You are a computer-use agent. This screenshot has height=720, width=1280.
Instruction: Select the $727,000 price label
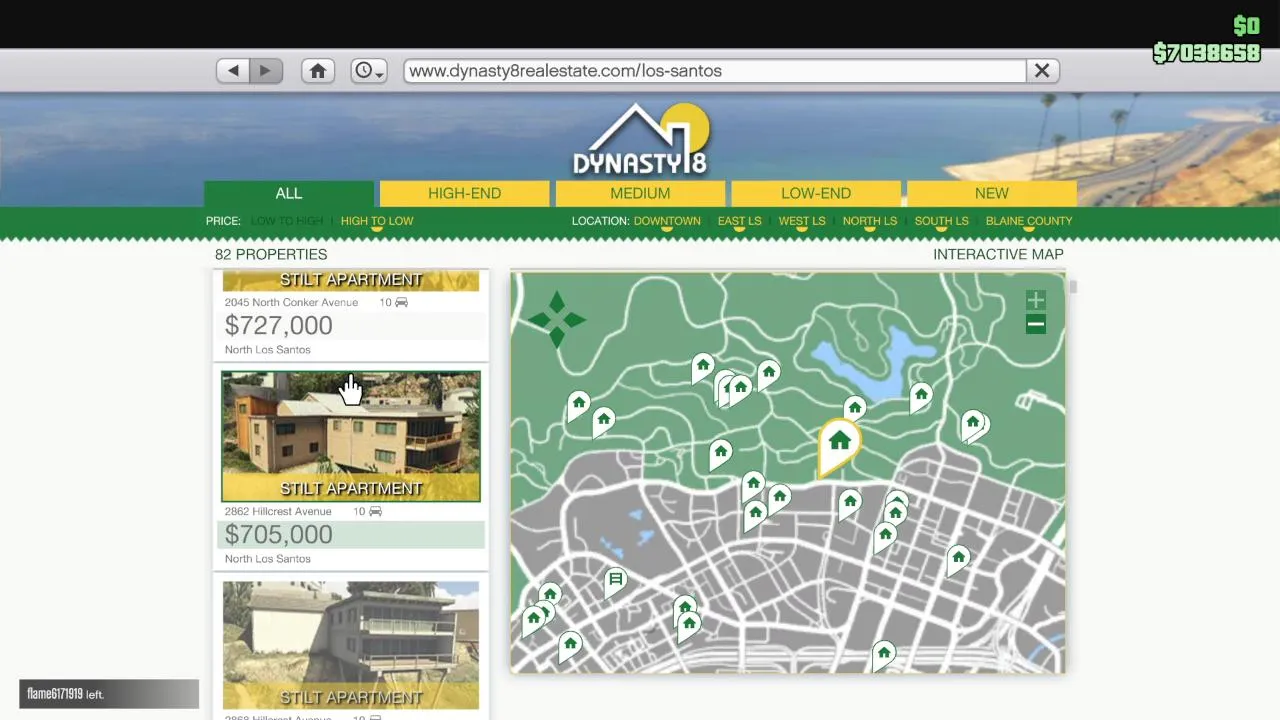279,326
